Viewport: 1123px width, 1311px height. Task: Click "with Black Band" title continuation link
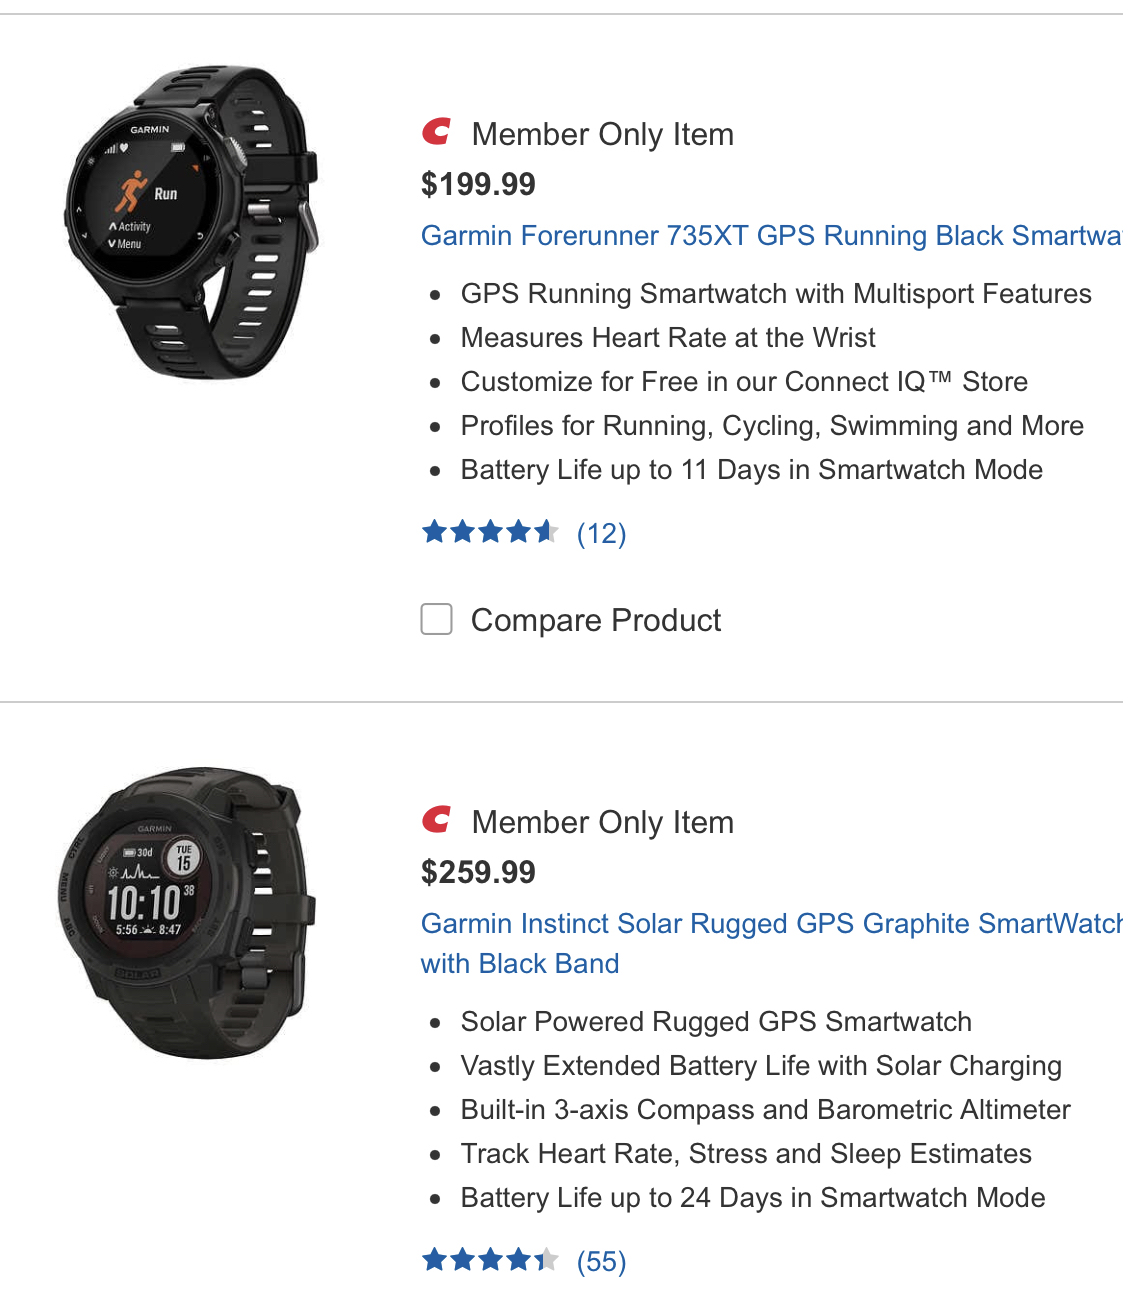pos(520,964)
